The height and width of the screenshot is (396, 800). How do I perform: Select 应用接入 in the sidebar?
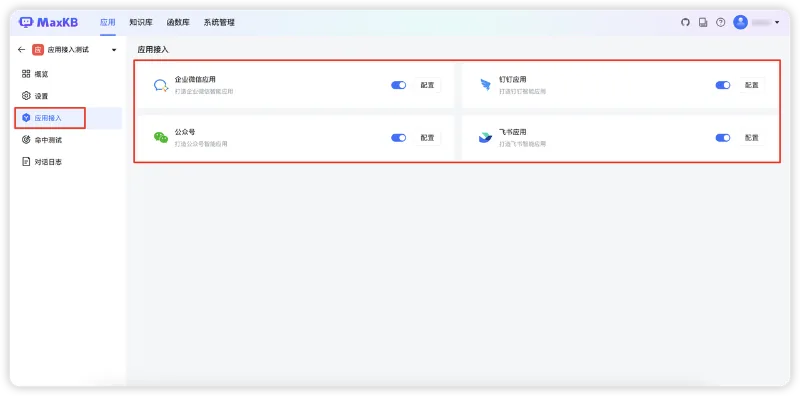tap(68, 118)
